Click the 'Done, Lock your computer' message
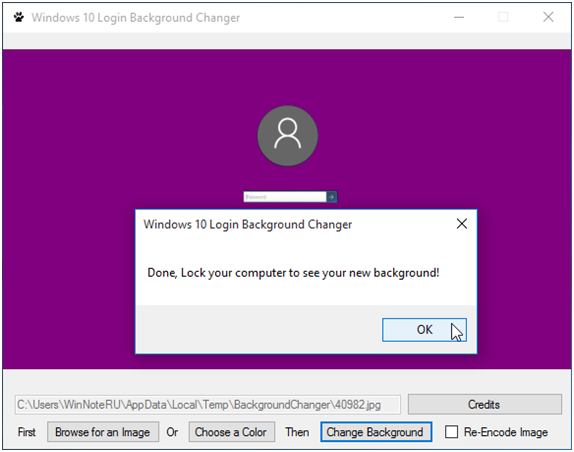The width and height of the screenshot is (574, 452). point(293,273)
